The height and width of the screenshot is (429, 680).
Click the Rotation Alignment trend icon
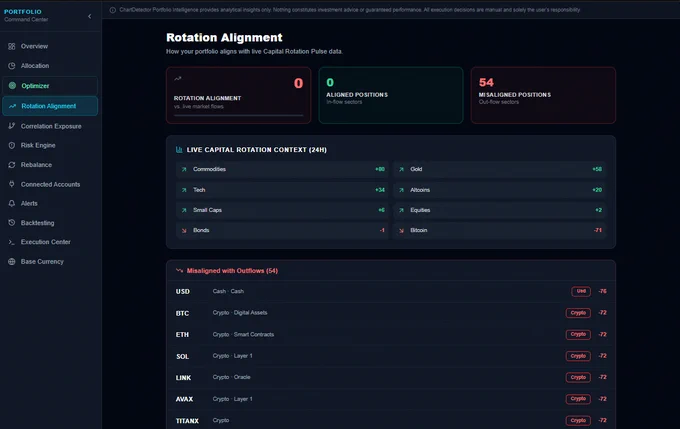(12, 106)
